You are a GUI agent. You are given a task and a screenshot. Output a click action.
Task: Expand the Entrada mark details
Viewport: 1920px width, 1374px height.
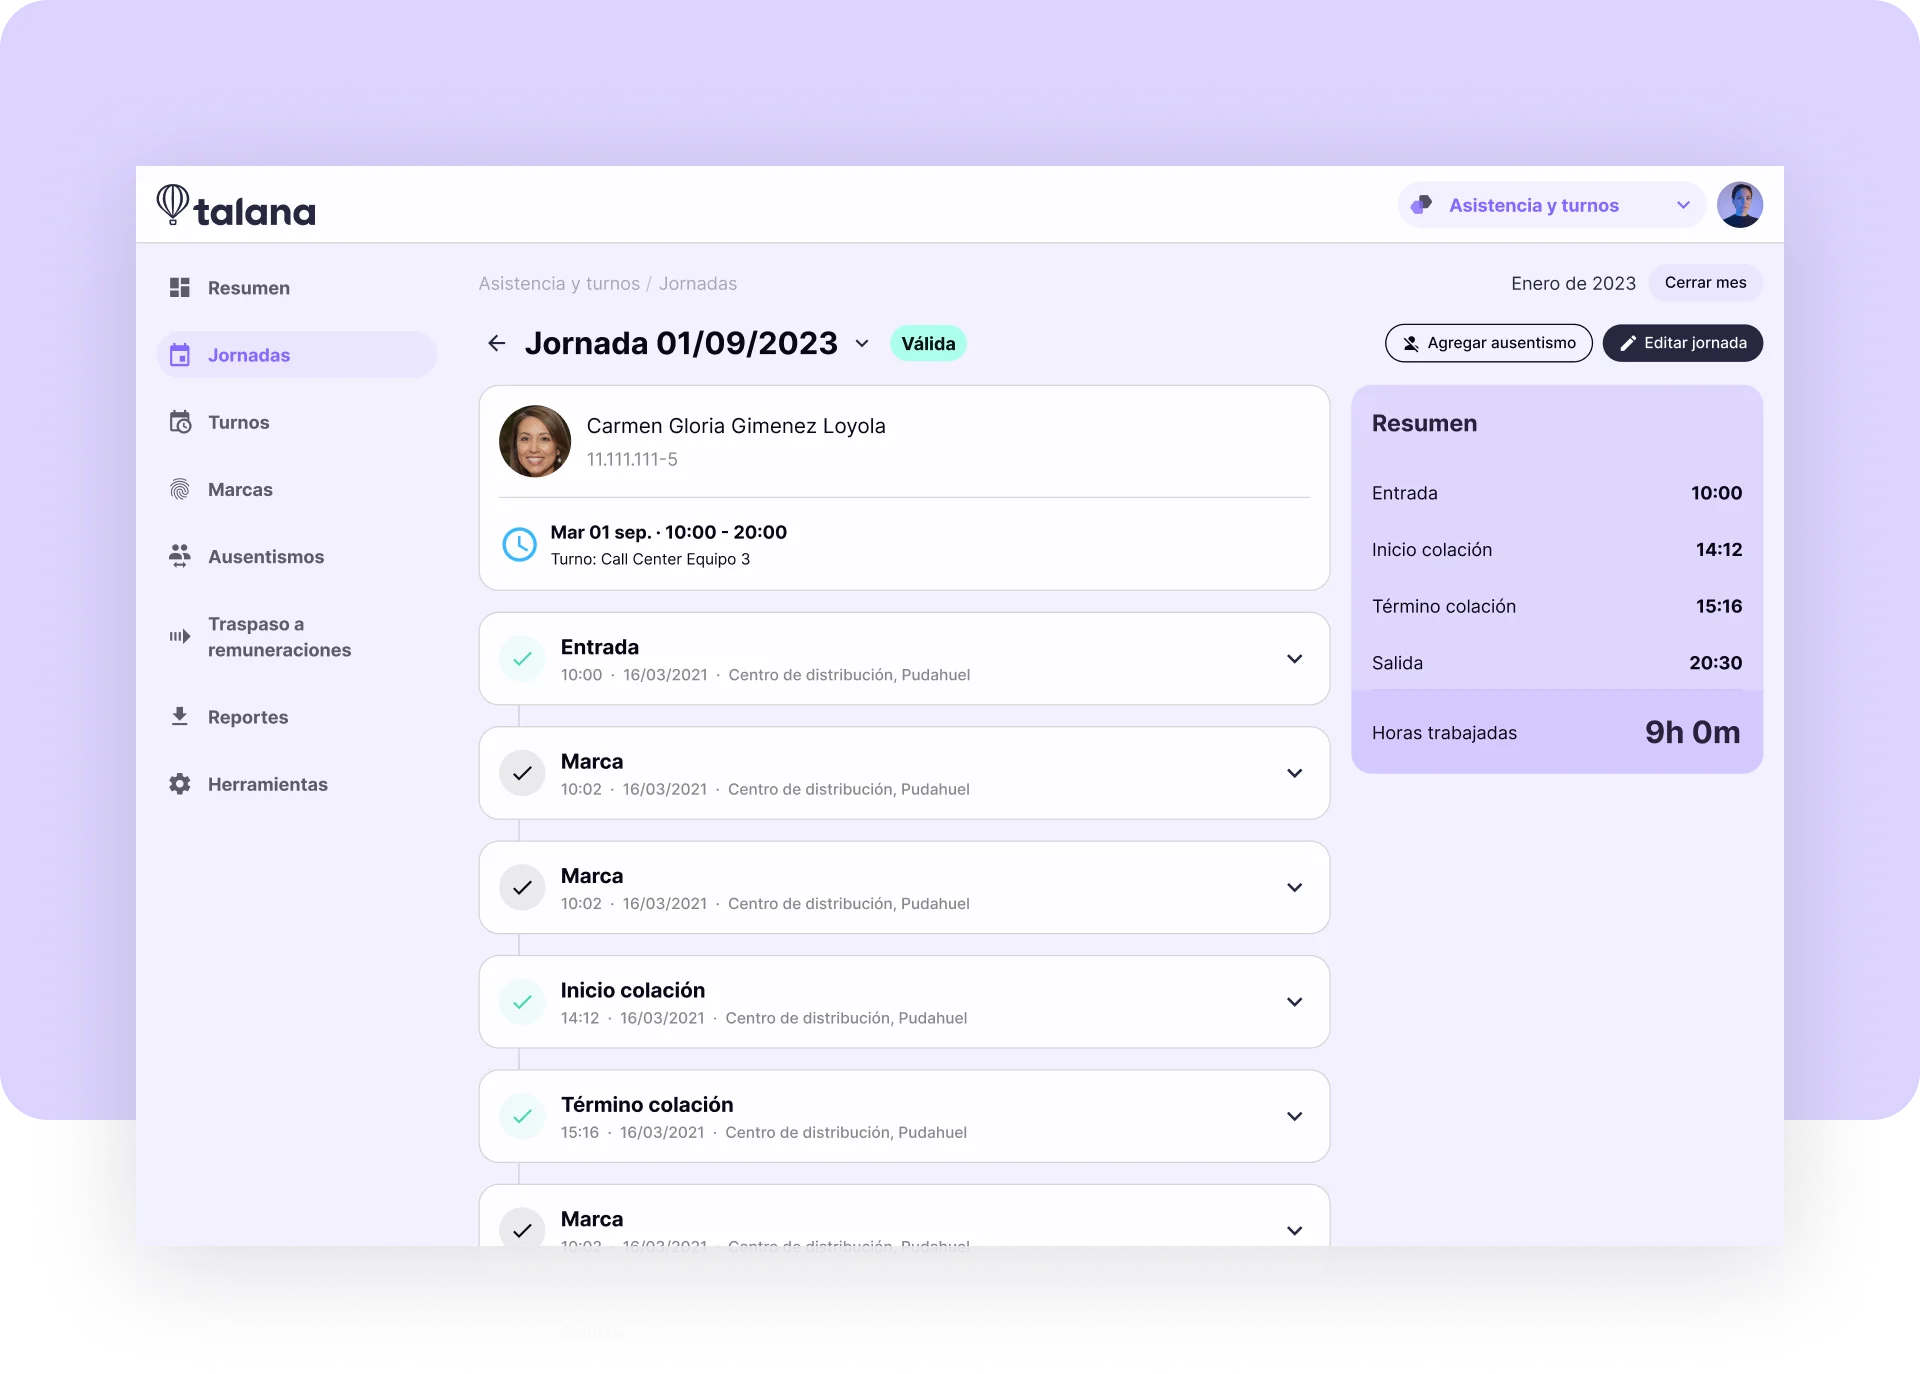1294,659
